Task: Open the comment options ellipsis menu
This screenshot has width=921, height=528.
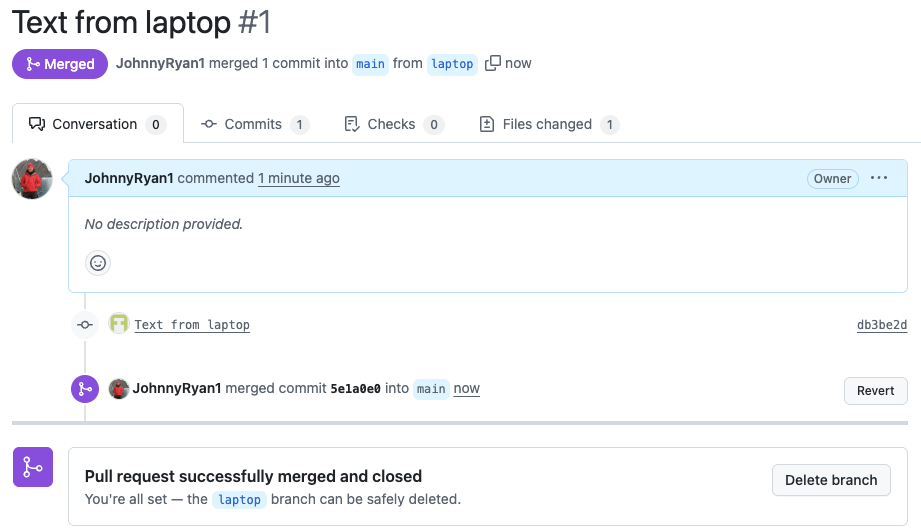Action: click(x=879, y=178)
